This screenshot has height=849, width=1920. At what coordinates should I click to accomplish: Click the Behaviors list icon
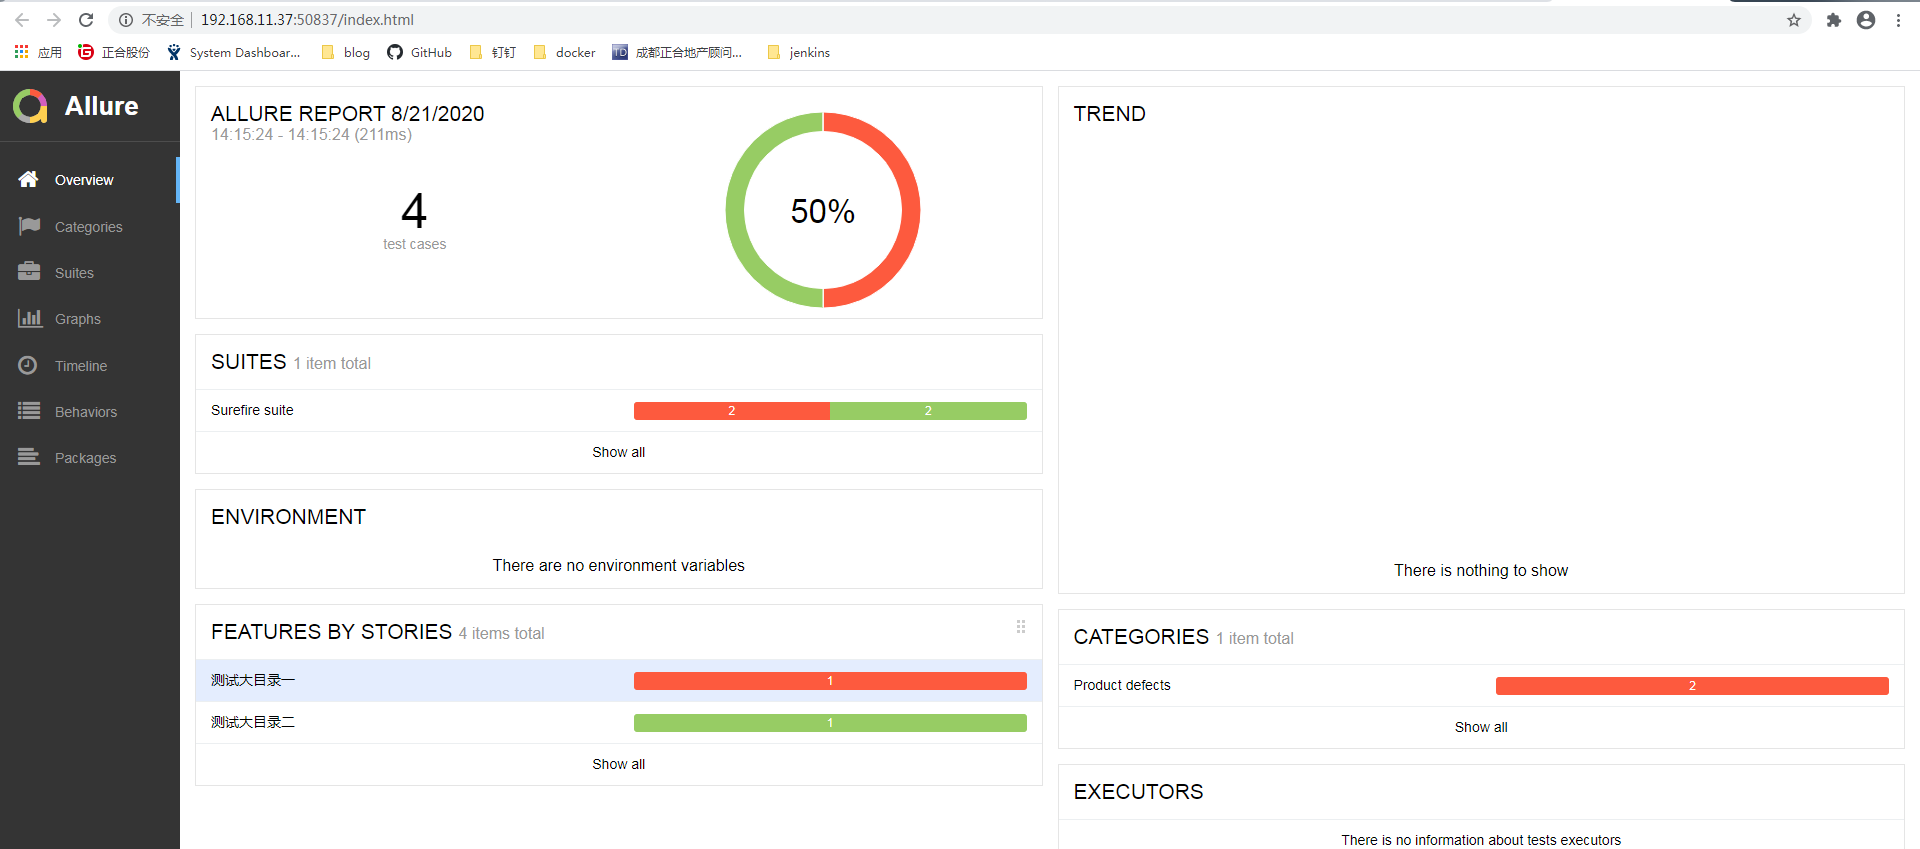tap(29, 411)
